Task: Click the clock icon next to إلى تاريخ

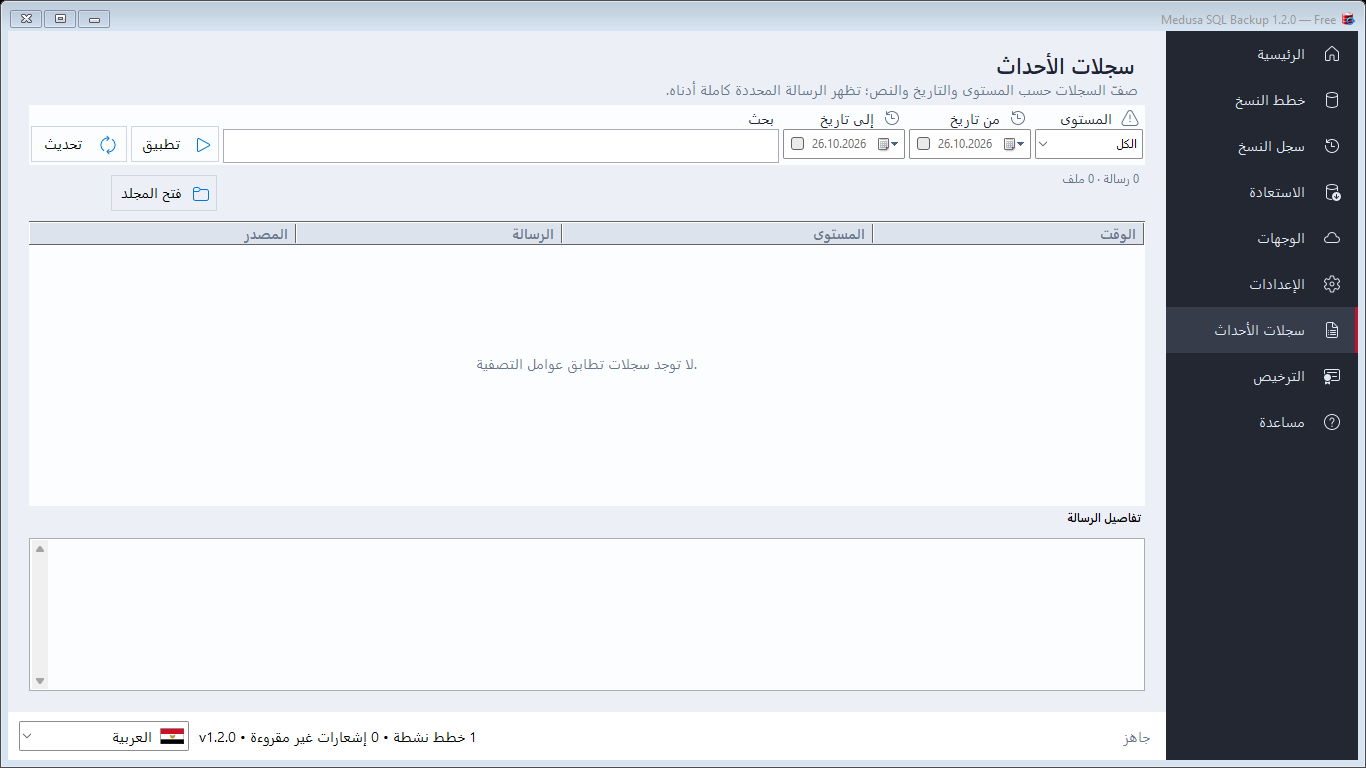Action: click(892, 118)
